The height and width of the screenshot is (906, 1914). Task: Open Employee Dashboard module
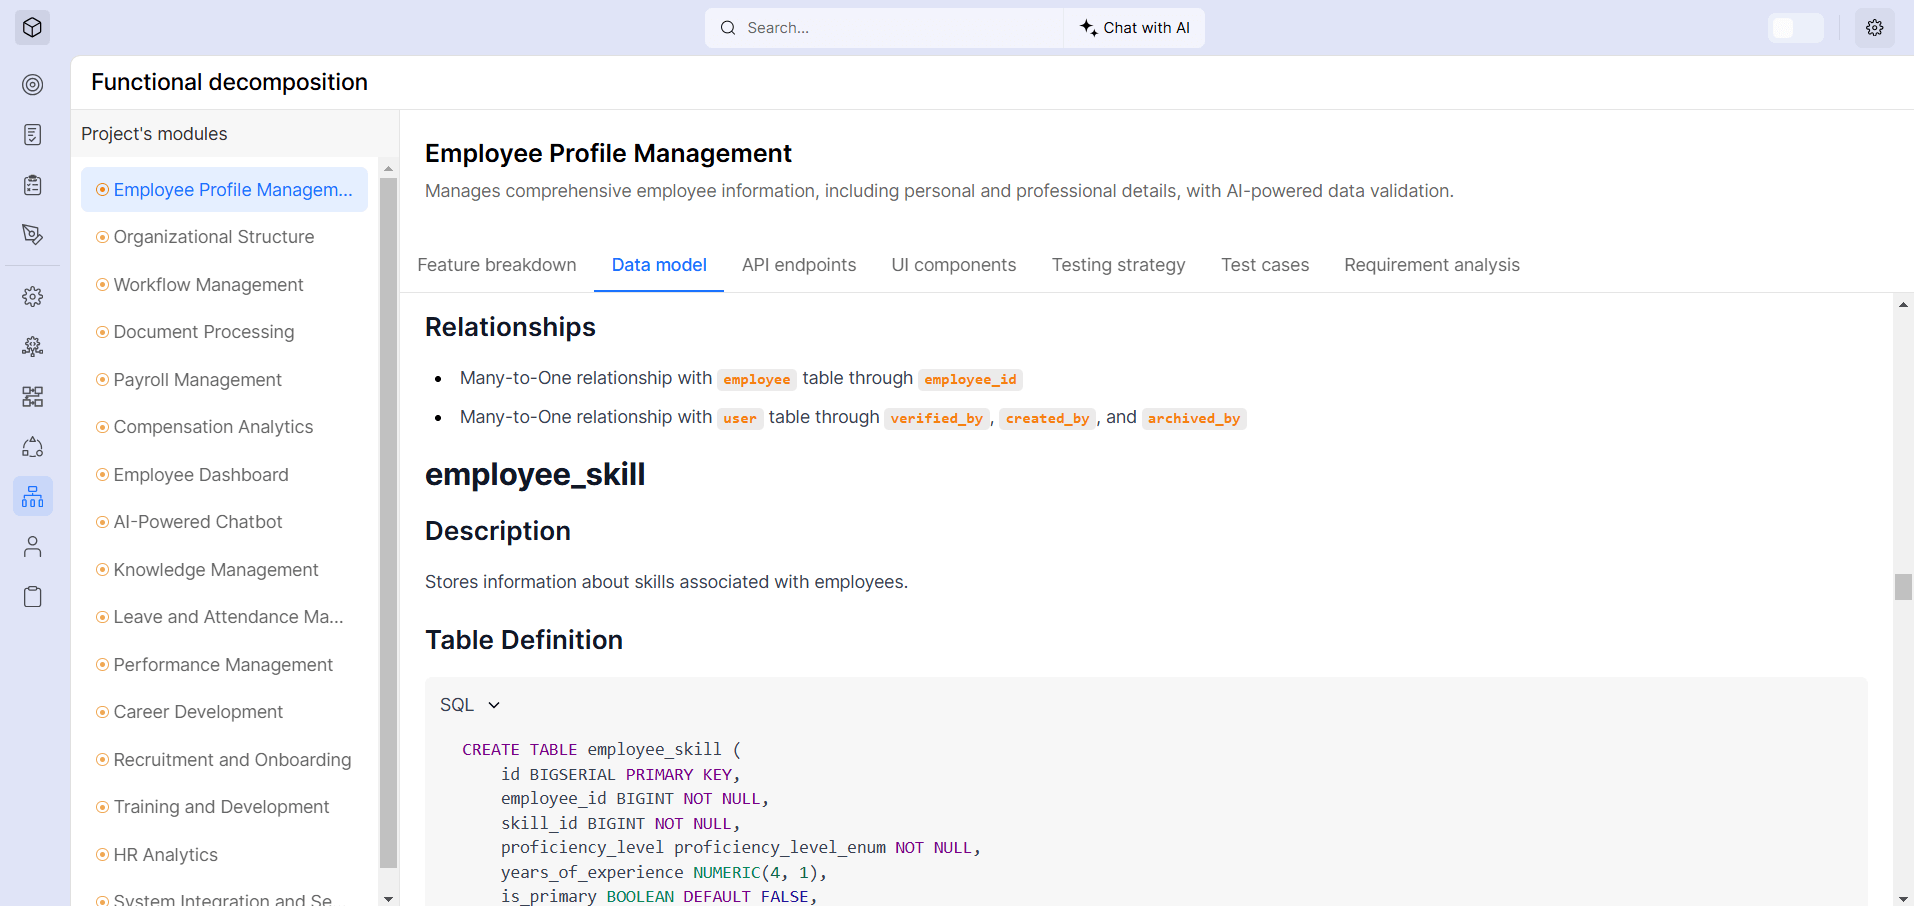[224, 475]
